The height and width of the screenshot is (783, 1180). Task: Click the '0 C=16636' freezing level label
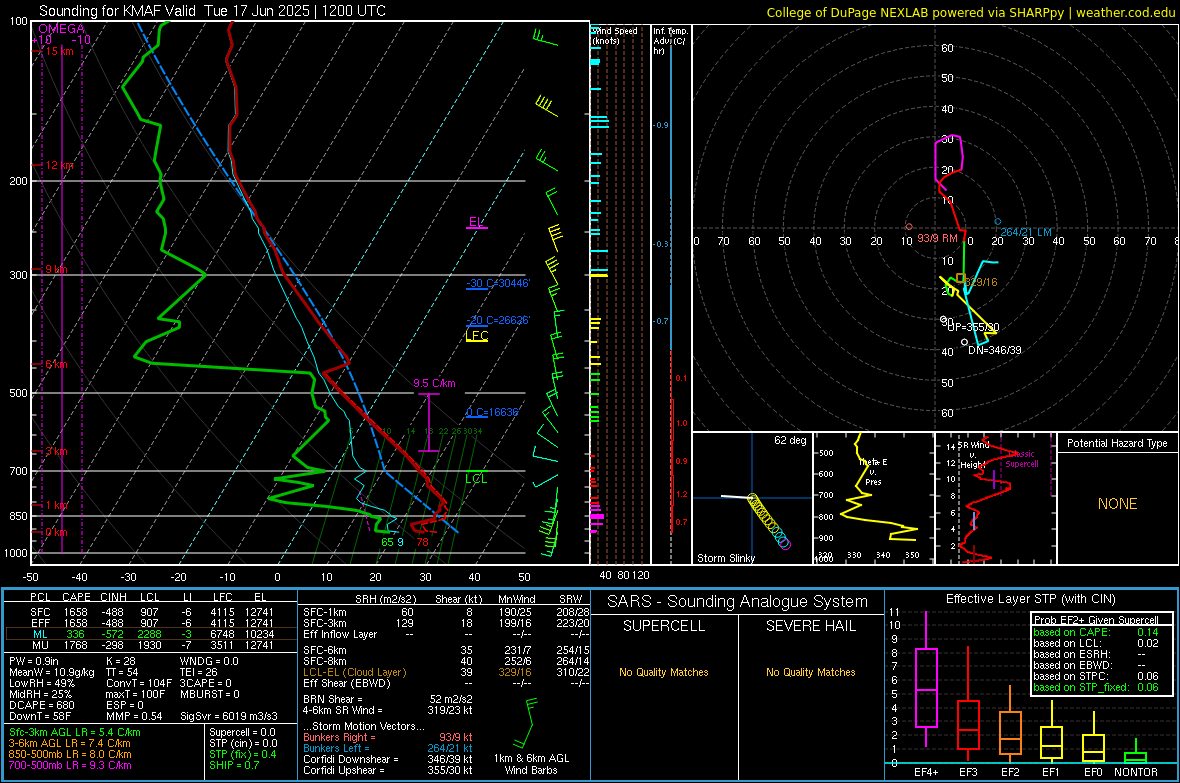click(x=492, y=413)
